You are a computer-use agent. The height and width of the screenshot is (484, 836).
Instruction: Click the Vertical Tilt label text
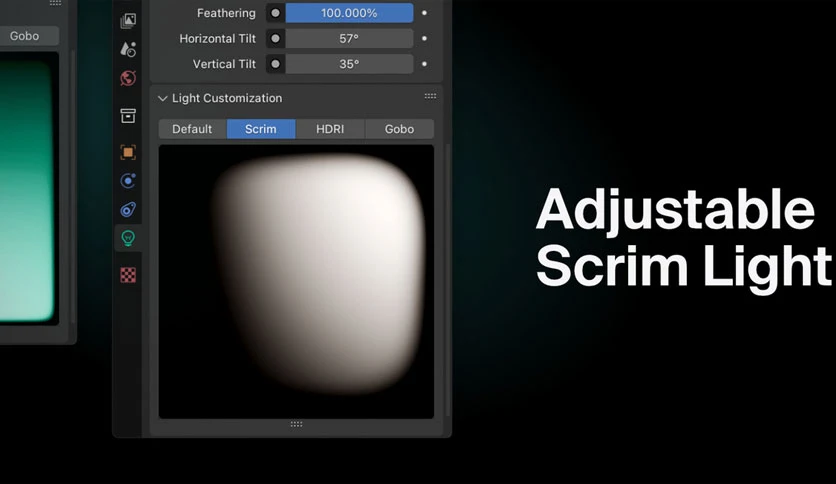click(x=224, y=64)
